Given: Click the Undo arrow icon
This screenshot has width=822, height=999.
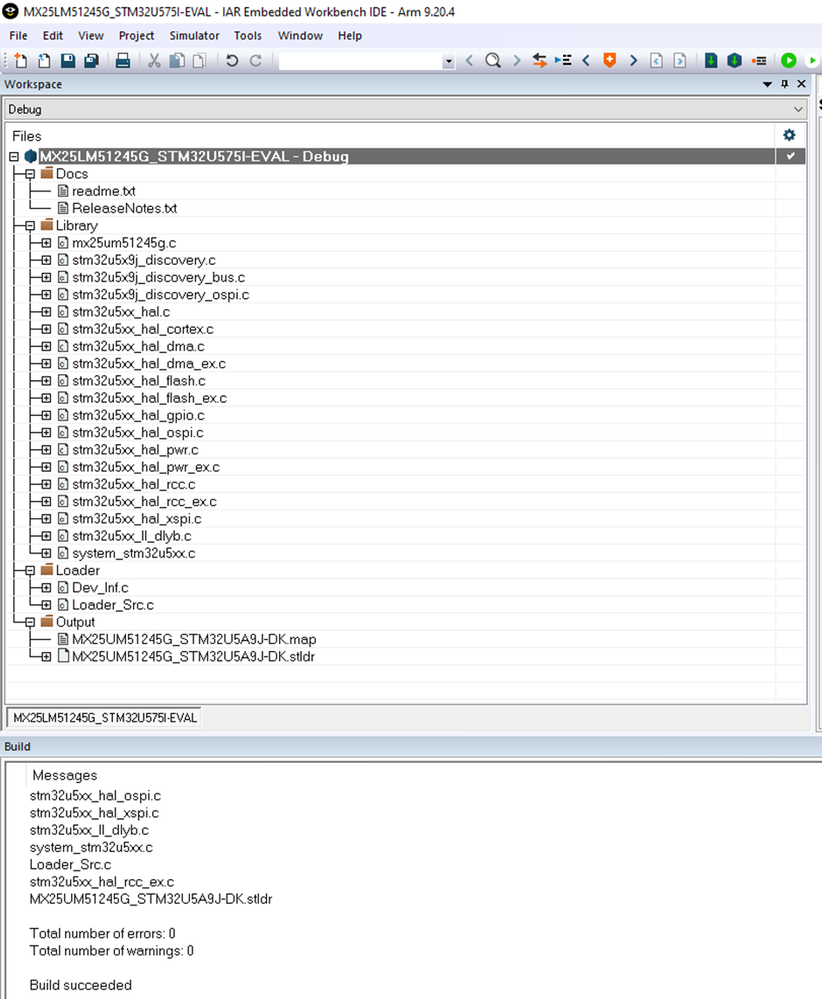Looking at the screenshot, I should 232,61.
